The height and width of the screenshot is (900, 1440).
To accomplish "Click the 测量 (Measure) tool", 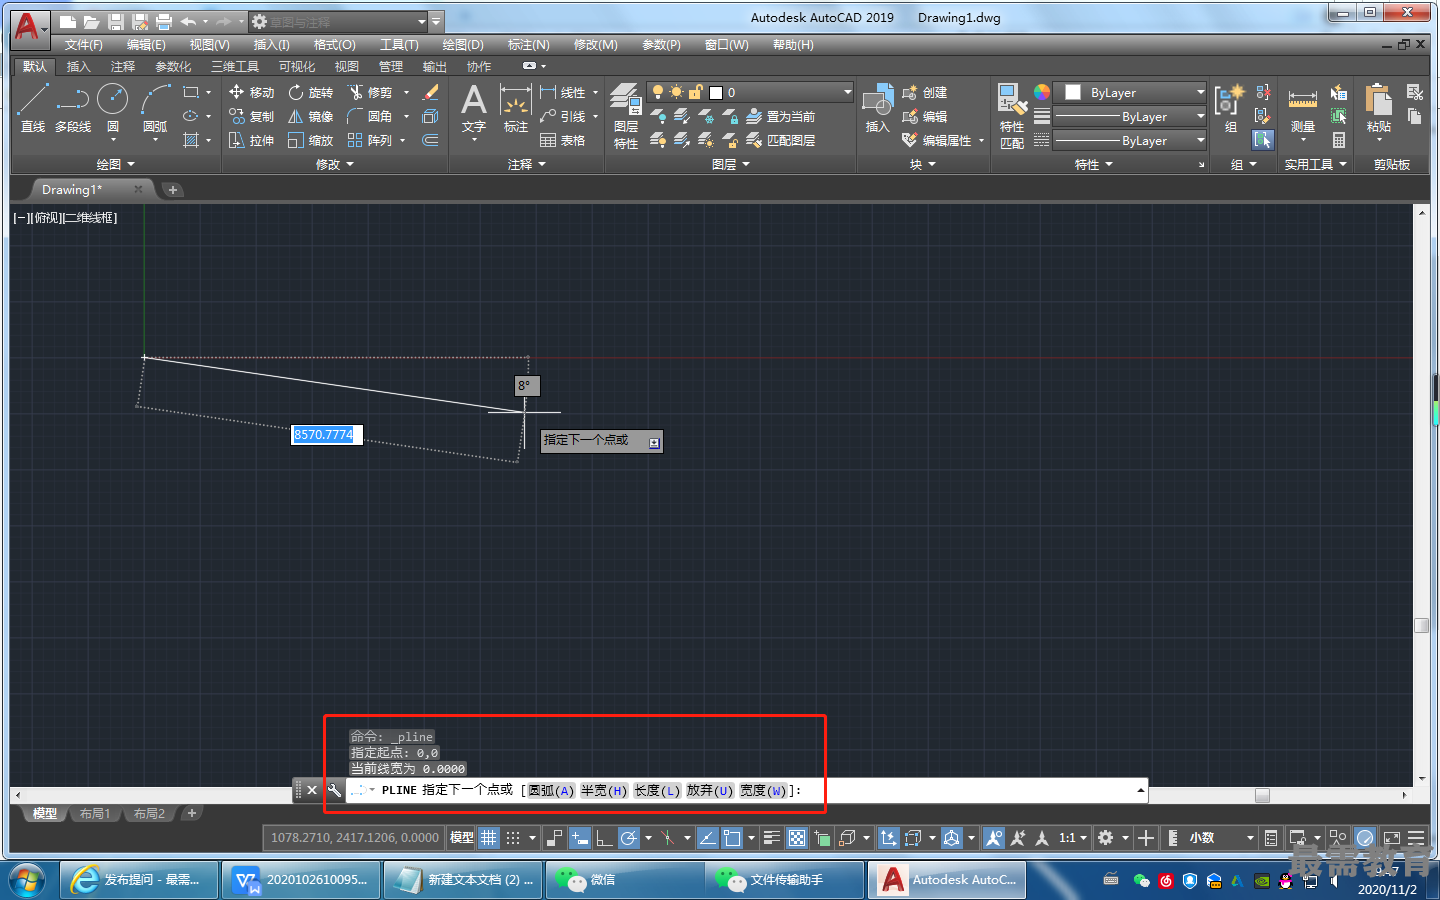I will point(1302,110).
